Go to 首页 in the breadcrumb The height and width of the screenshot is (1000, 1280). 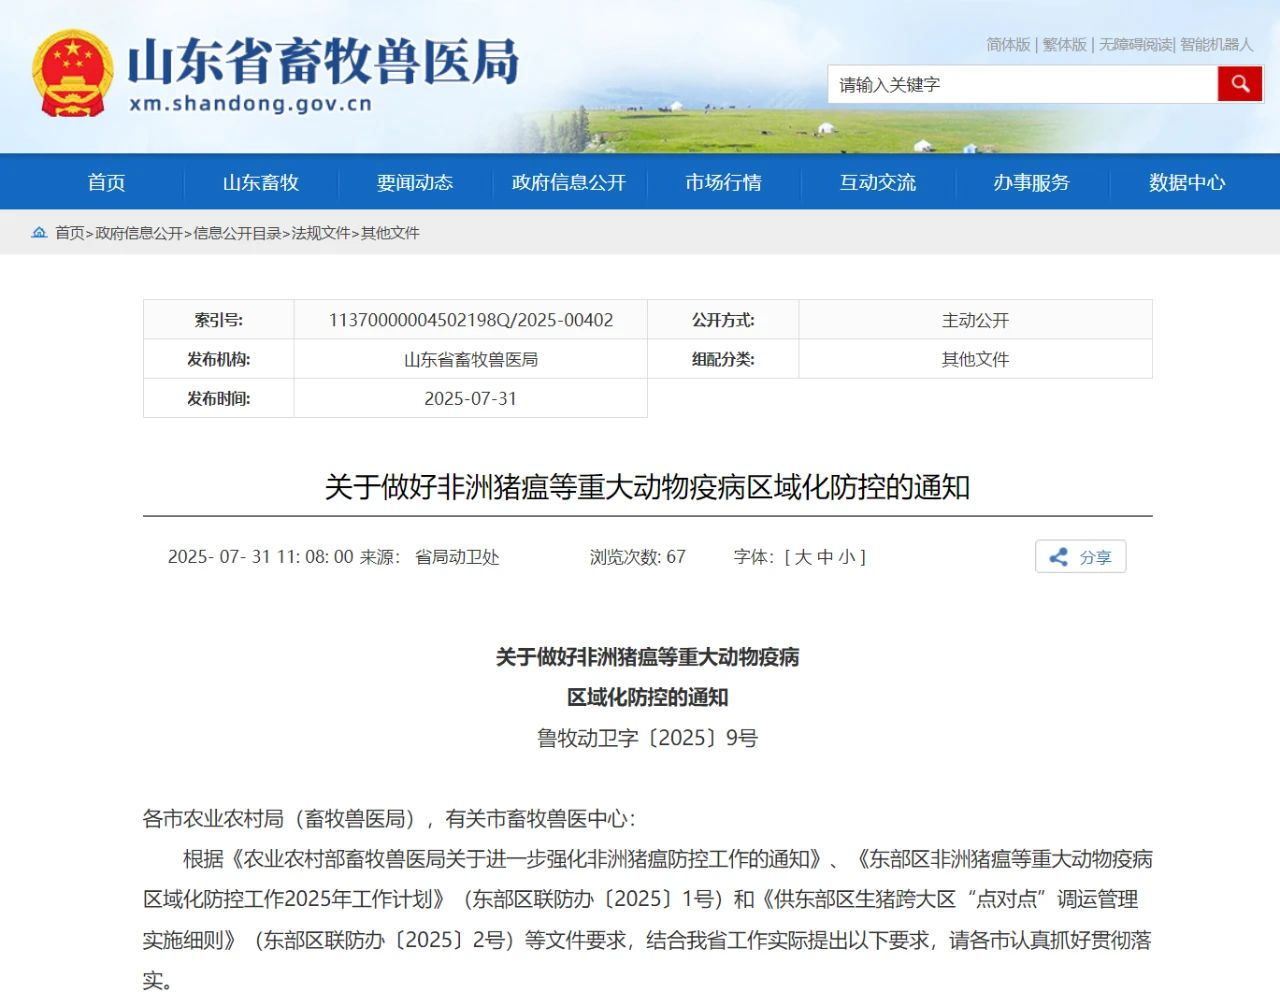click(70, 233)
